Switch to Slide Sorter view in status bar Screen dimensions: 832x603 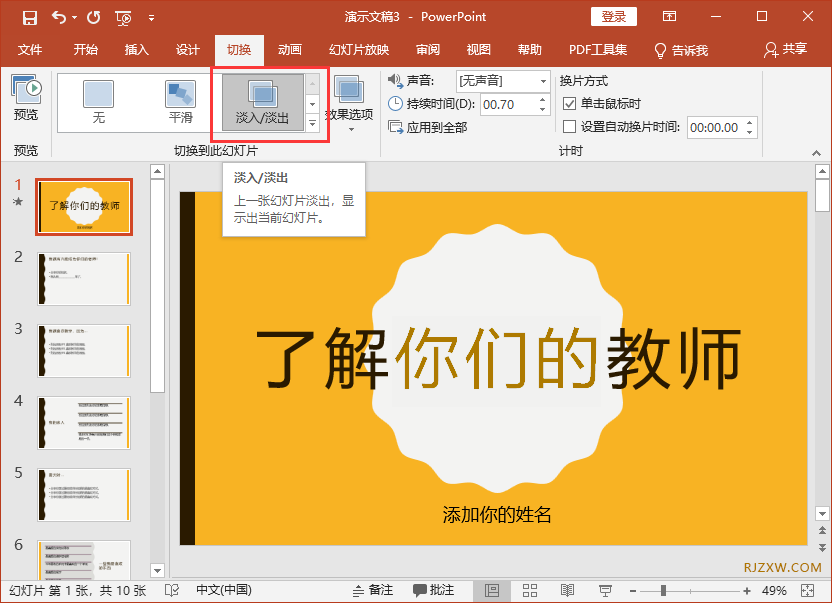(x=530, y=590)
